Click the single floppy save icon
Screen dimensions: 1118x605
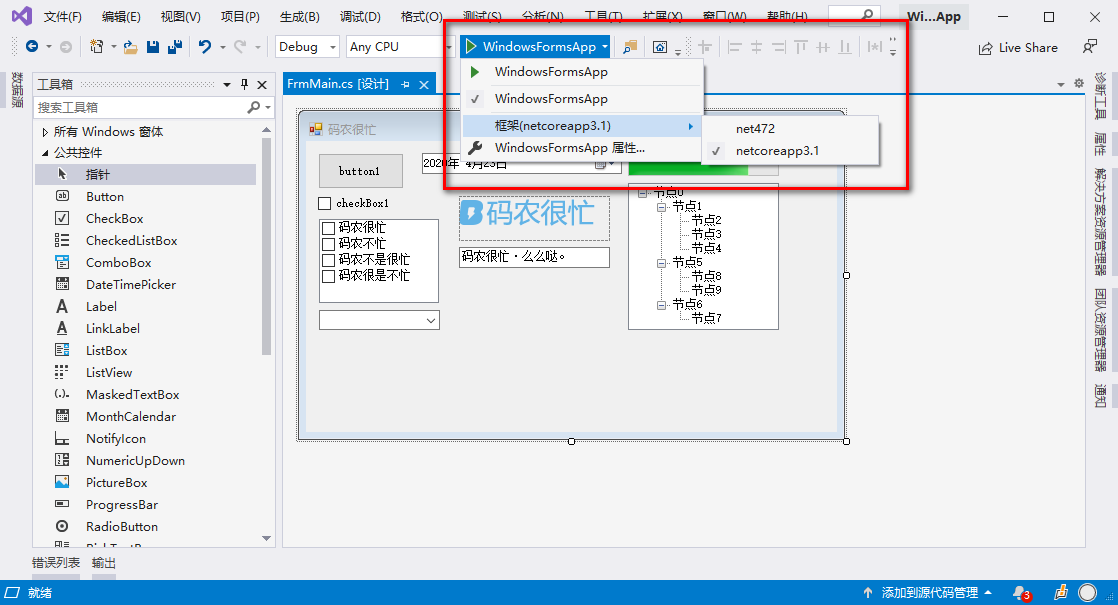[x=153, y=47]
